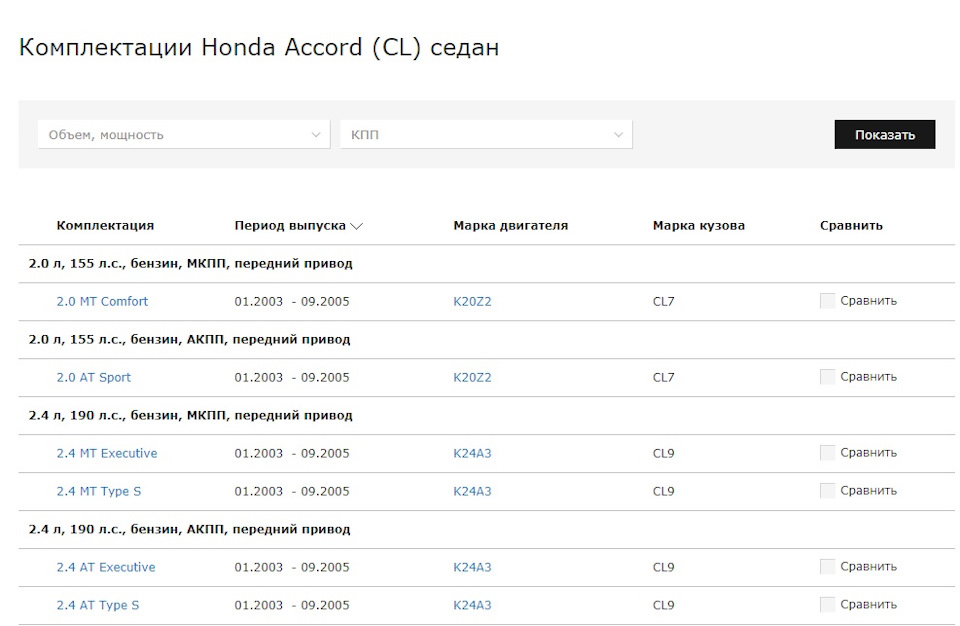Open K24A3 engine link in 2.4 MT Executive row
Image resolution: width=960 pixels, height=626 pixels.
472,453
